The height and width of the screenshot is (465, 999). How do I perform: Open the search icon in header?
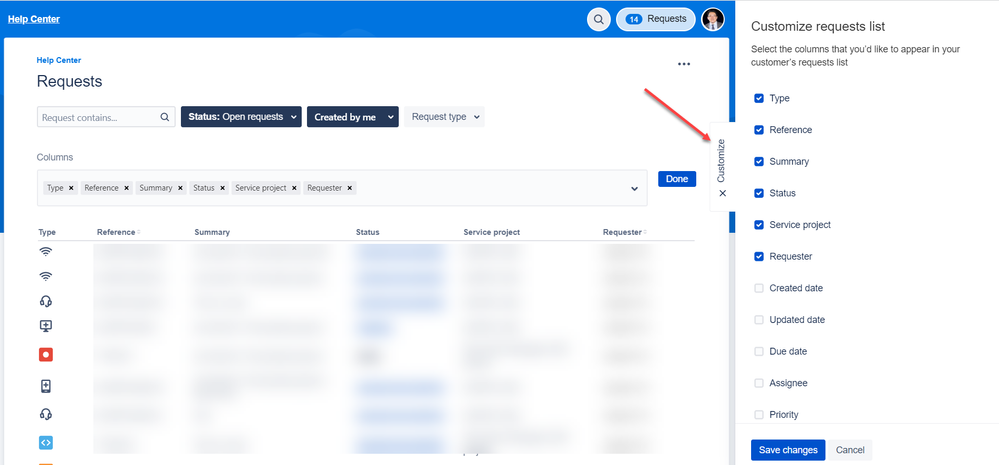click(598, 19)
